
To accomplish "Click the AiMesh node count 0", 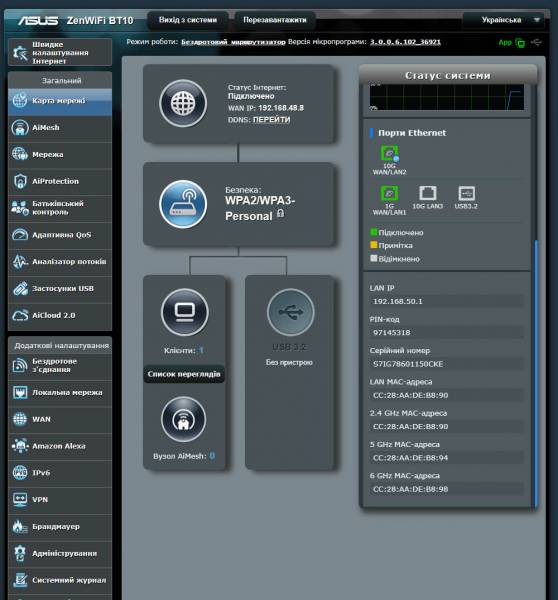I will pyautogui.click(x=212, y=456).
